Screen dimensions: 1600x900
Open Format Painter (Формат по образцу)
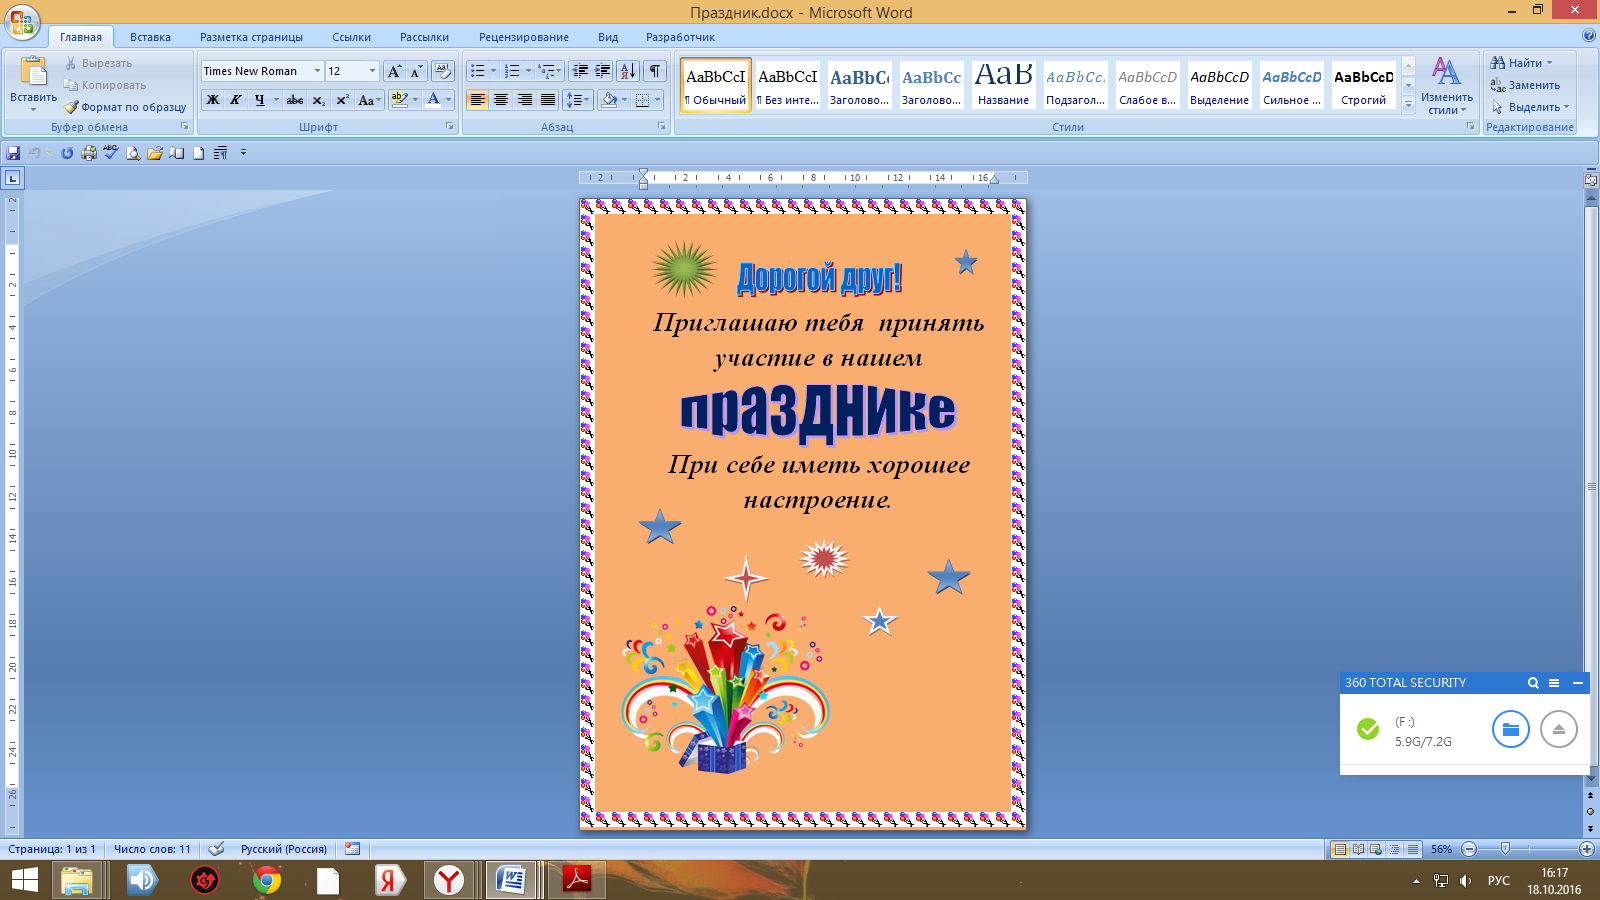(x=125, y=107)
